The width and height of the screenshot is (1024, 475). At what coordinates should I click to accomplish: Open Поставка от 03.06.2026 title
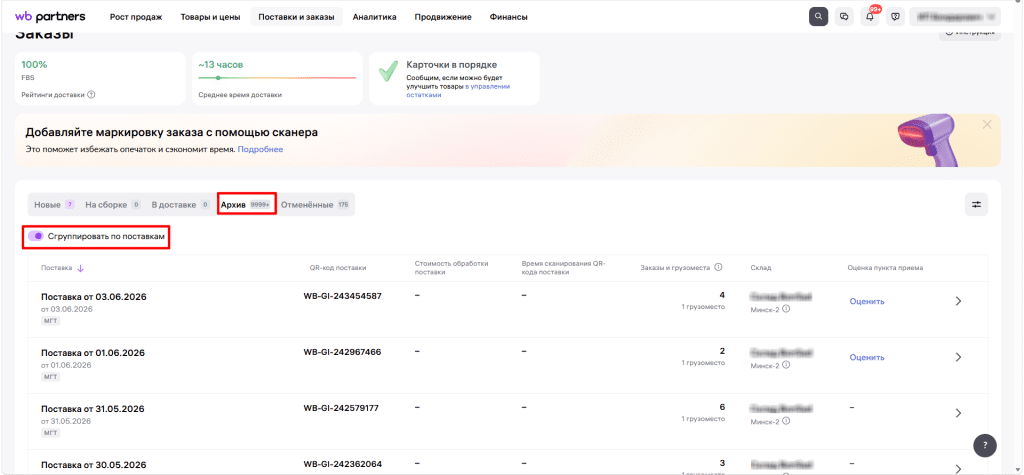point(93,297)
